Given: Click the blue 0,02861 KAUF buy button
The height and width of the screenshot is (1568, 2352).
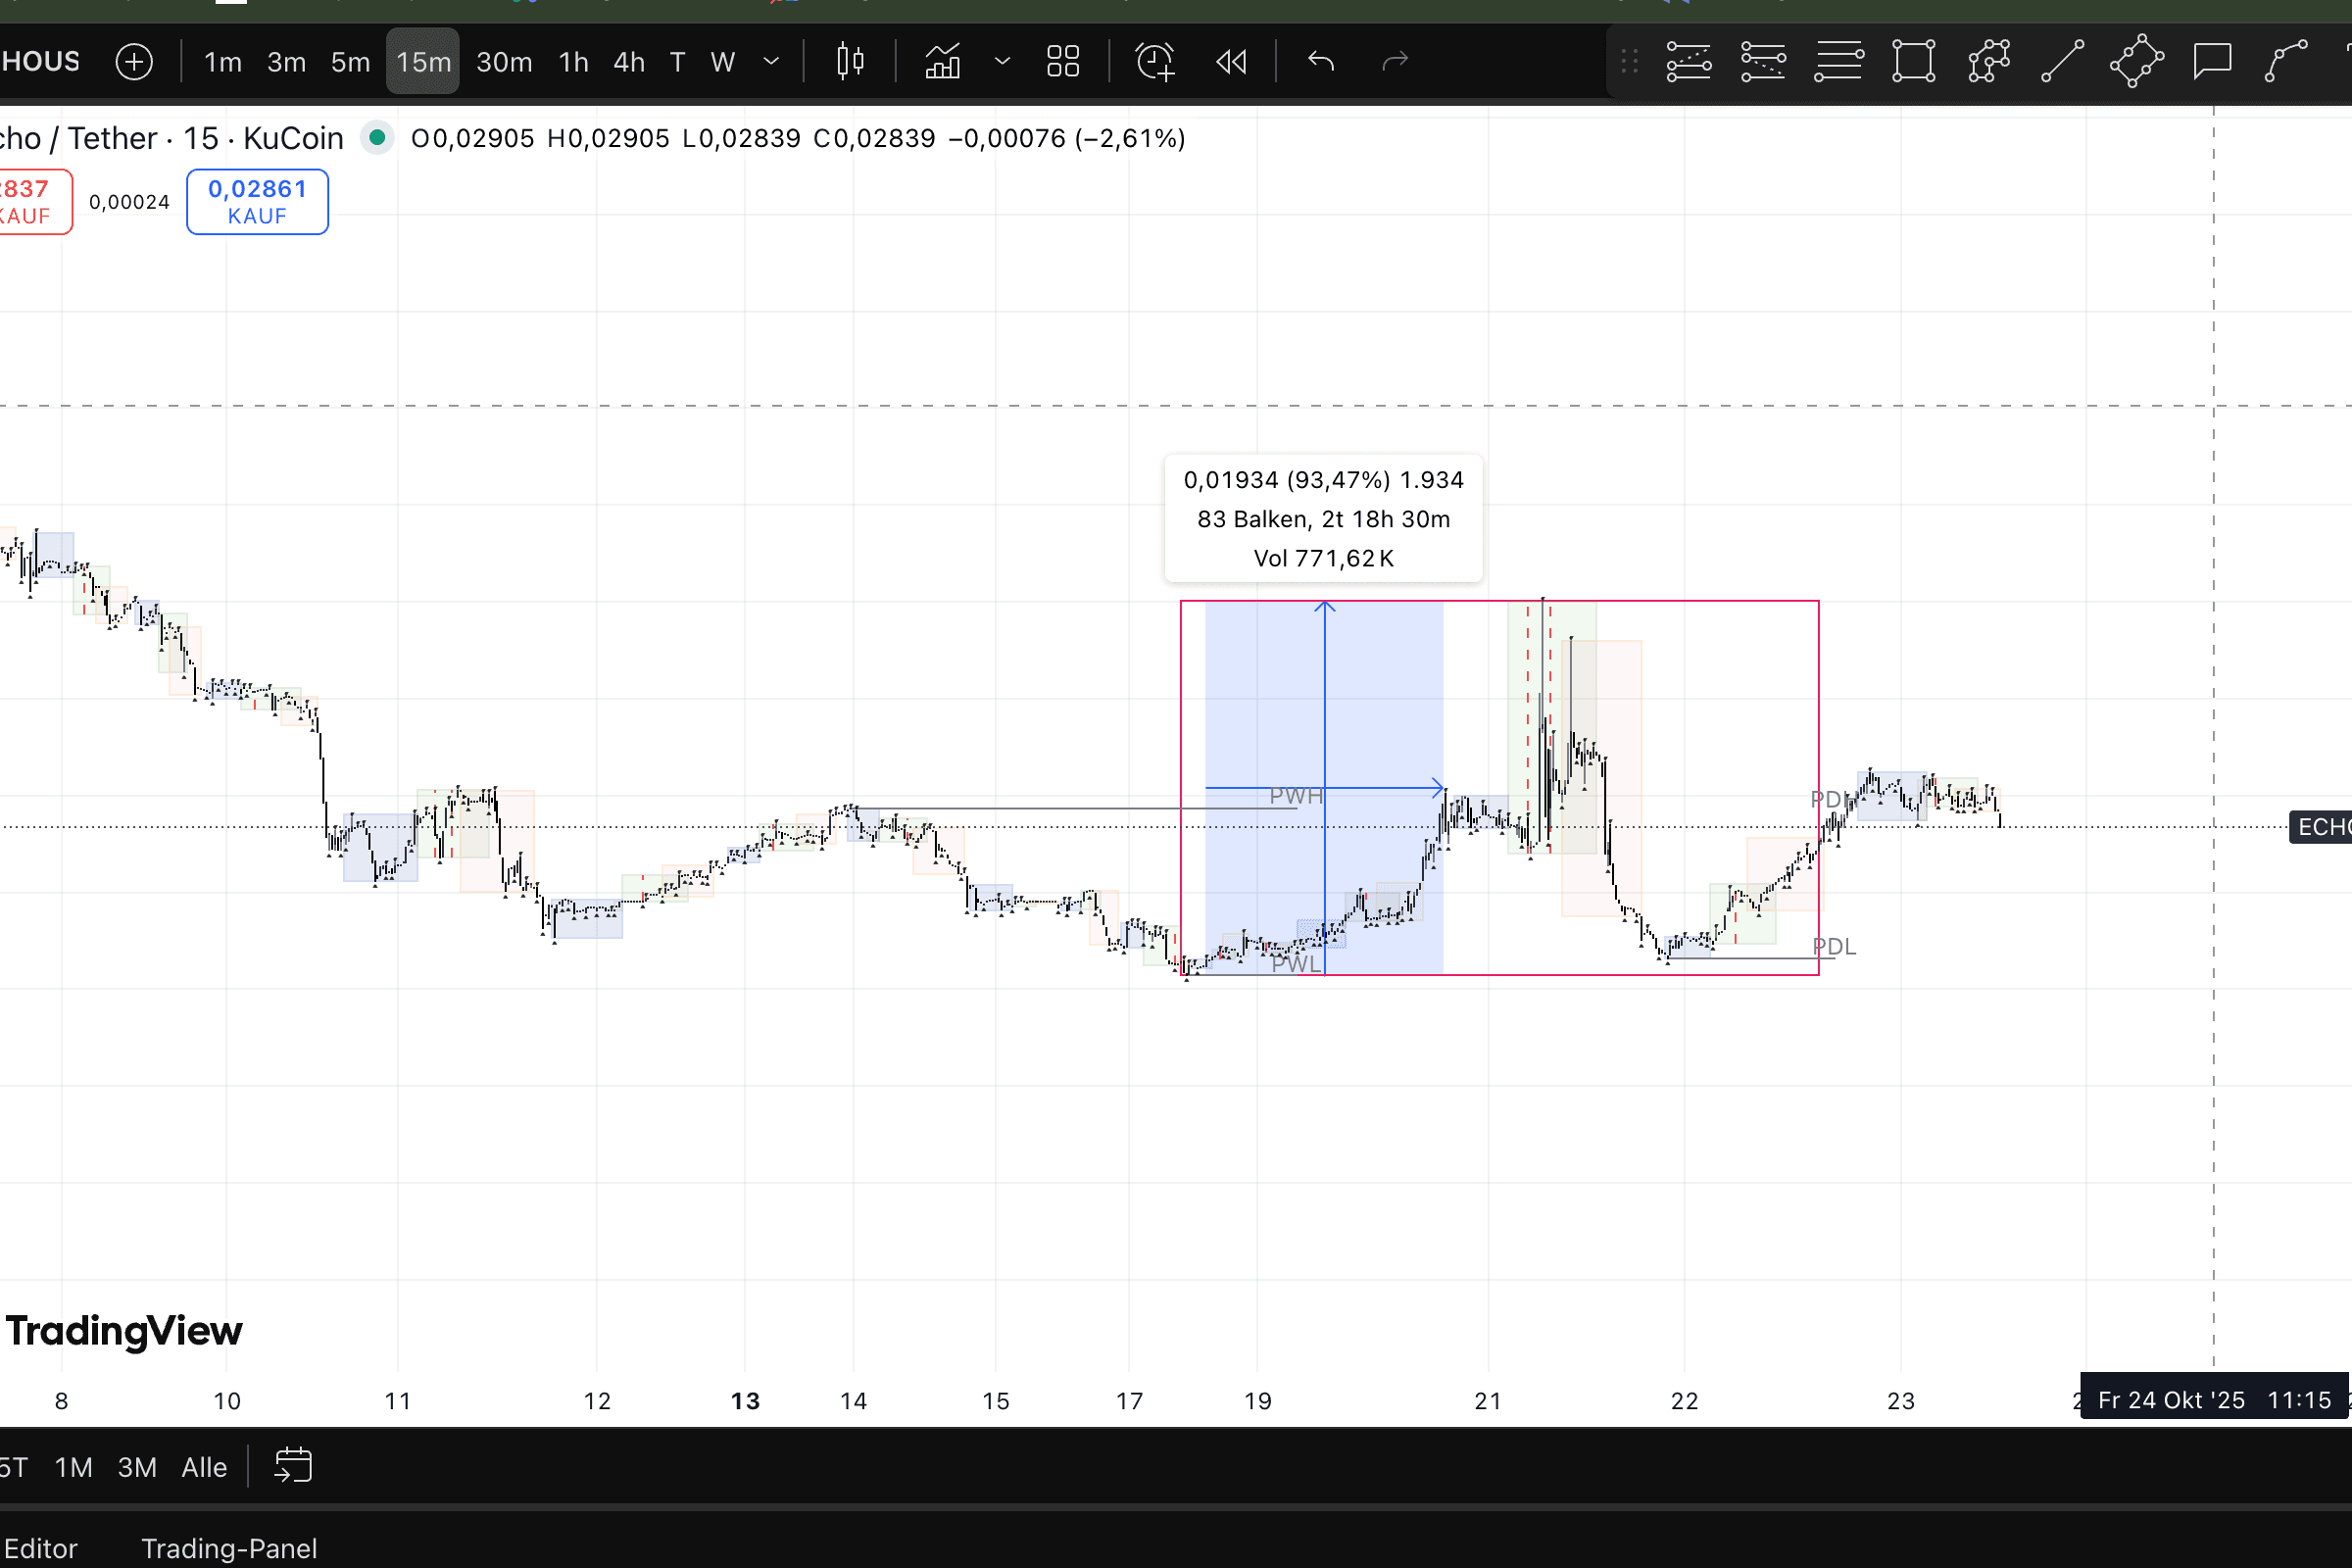Looking at the screenshot, I should (x=257, y=202).
